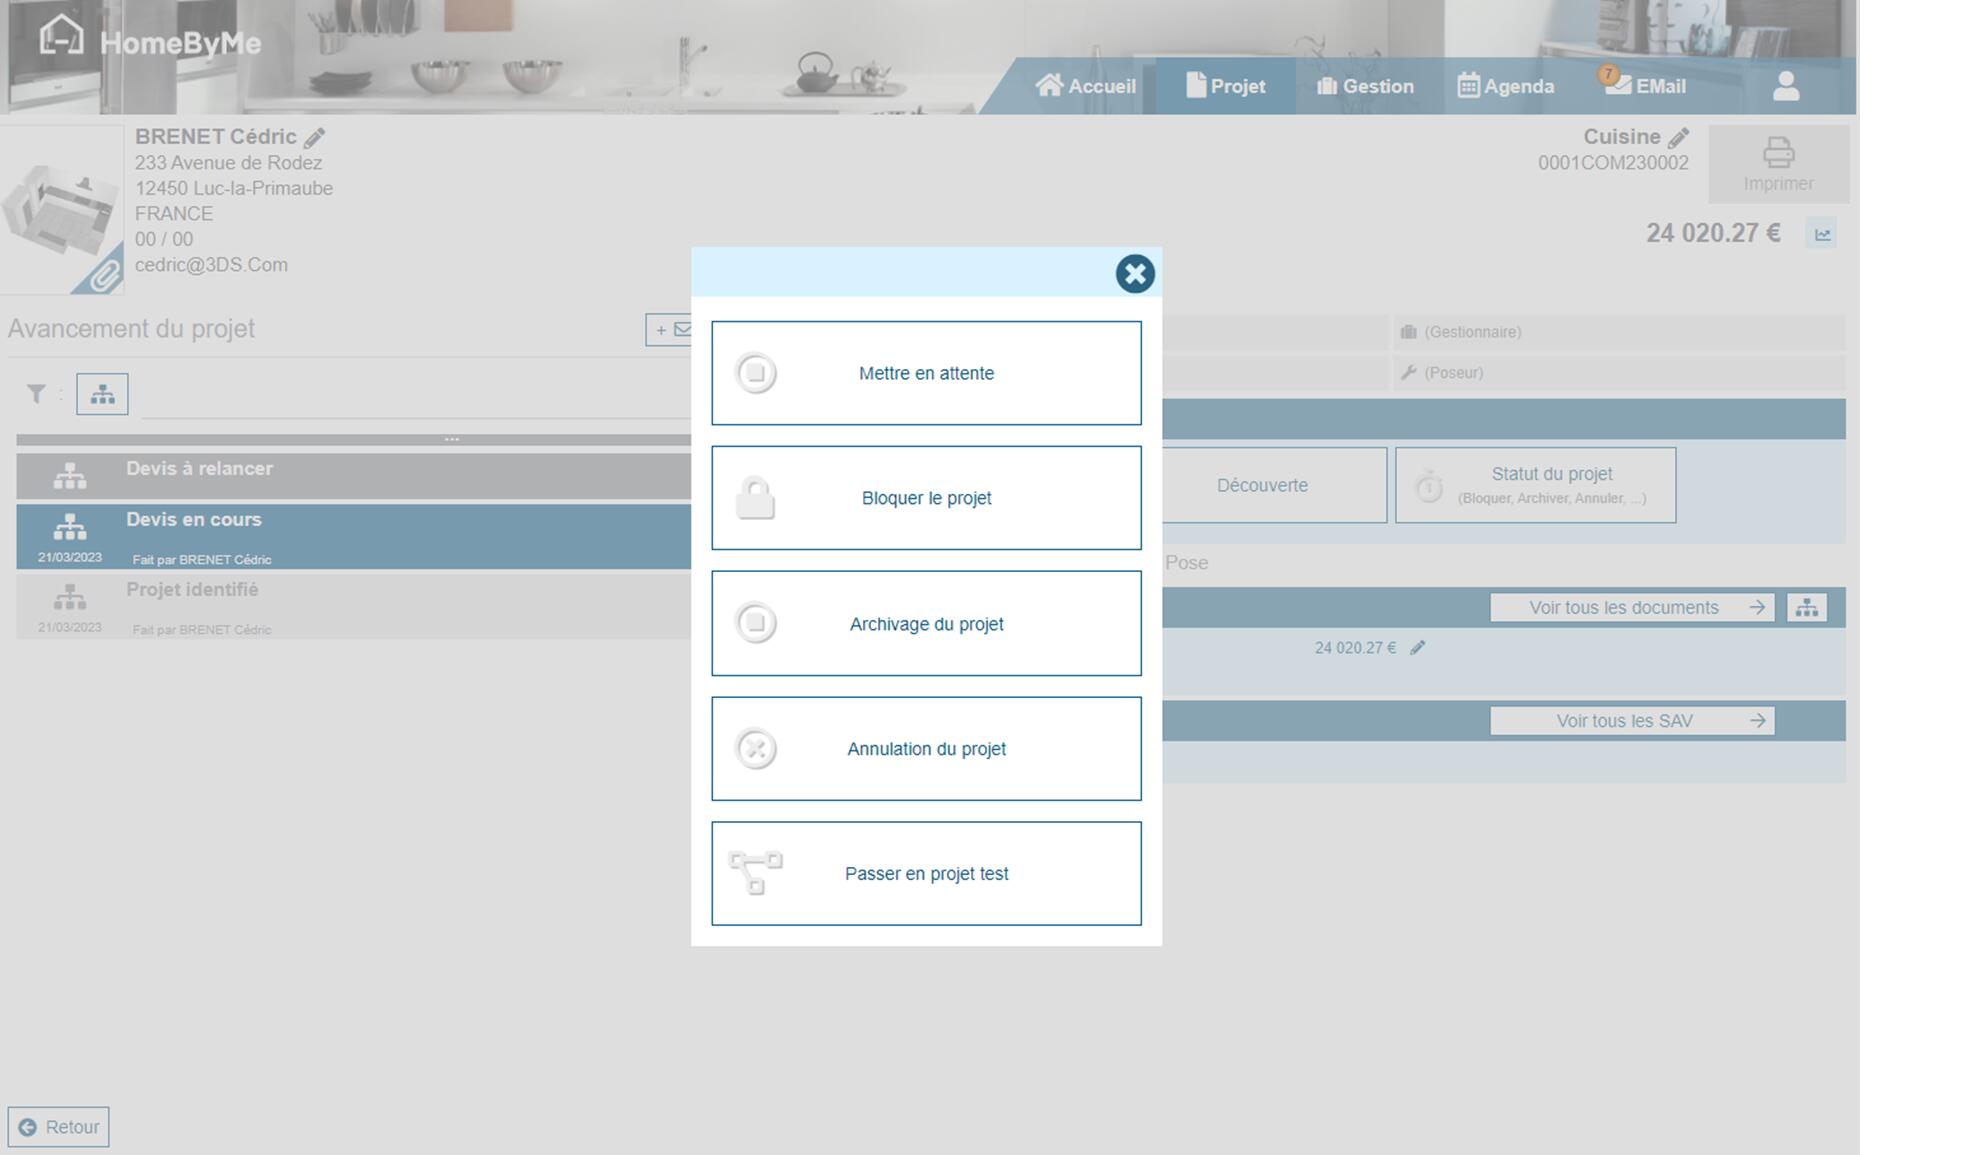Open price chart icon beside total
Screen dimensions: 1980x1155
(x=1822, y=235)
